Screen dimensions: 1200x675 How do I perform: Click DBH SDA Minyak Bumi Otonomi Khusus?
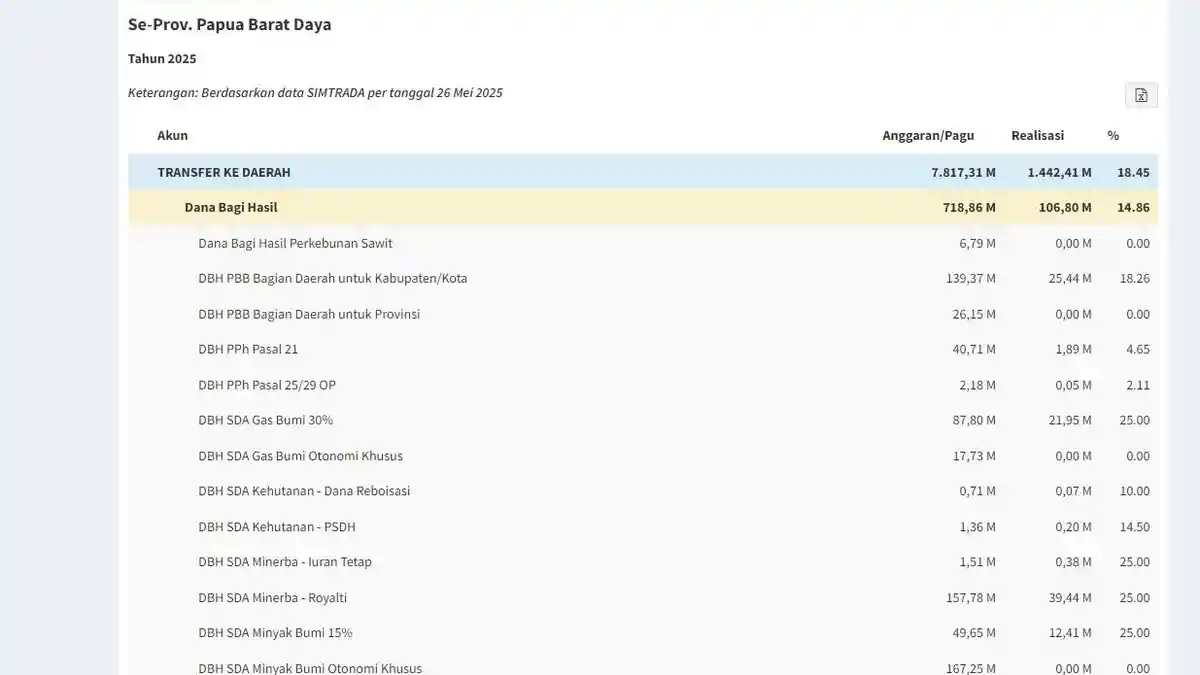click(310, 668)
